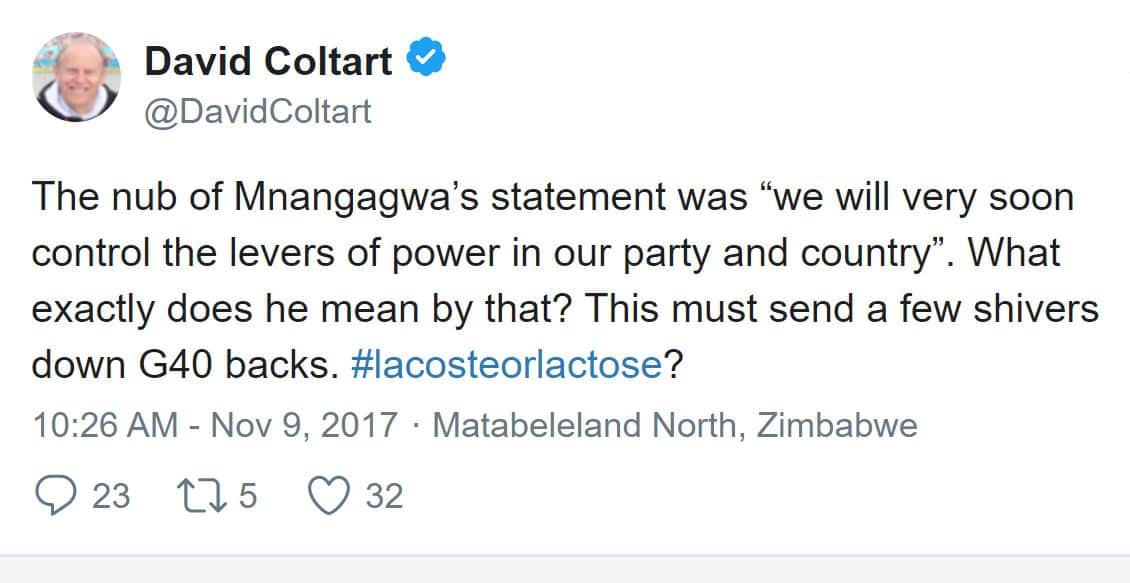Screen dimensions: 1130x583
Task: Click the reply count 23
Action: (111, 496)
